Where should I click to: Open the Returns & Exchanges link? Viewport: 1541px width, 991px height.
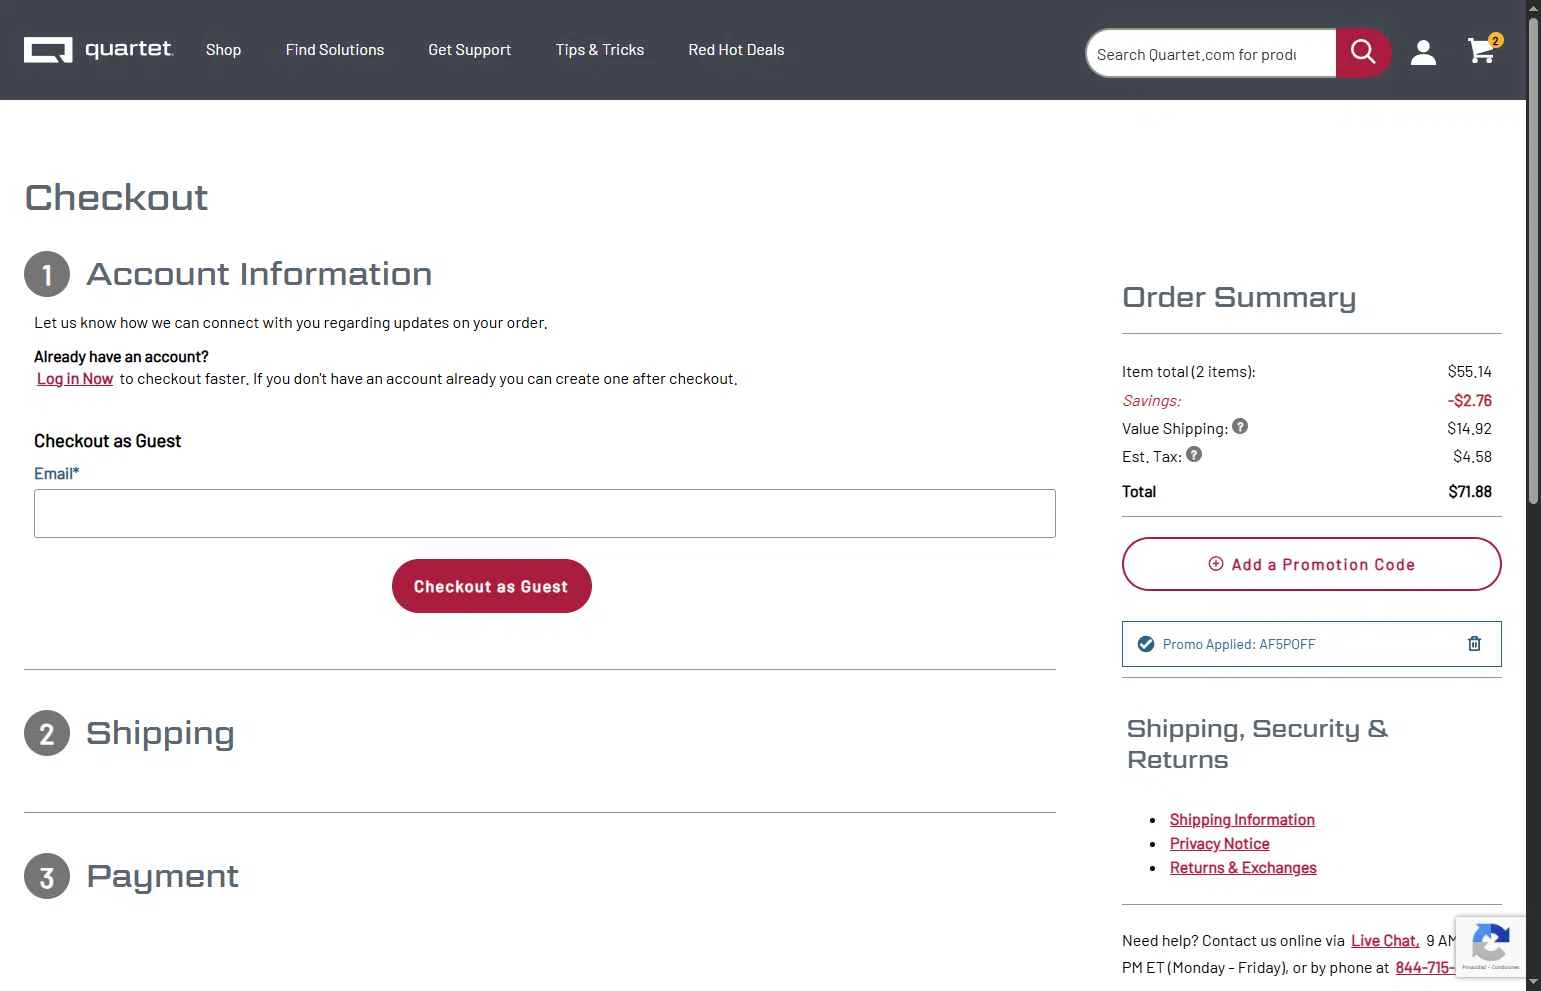click(1243, 868)
